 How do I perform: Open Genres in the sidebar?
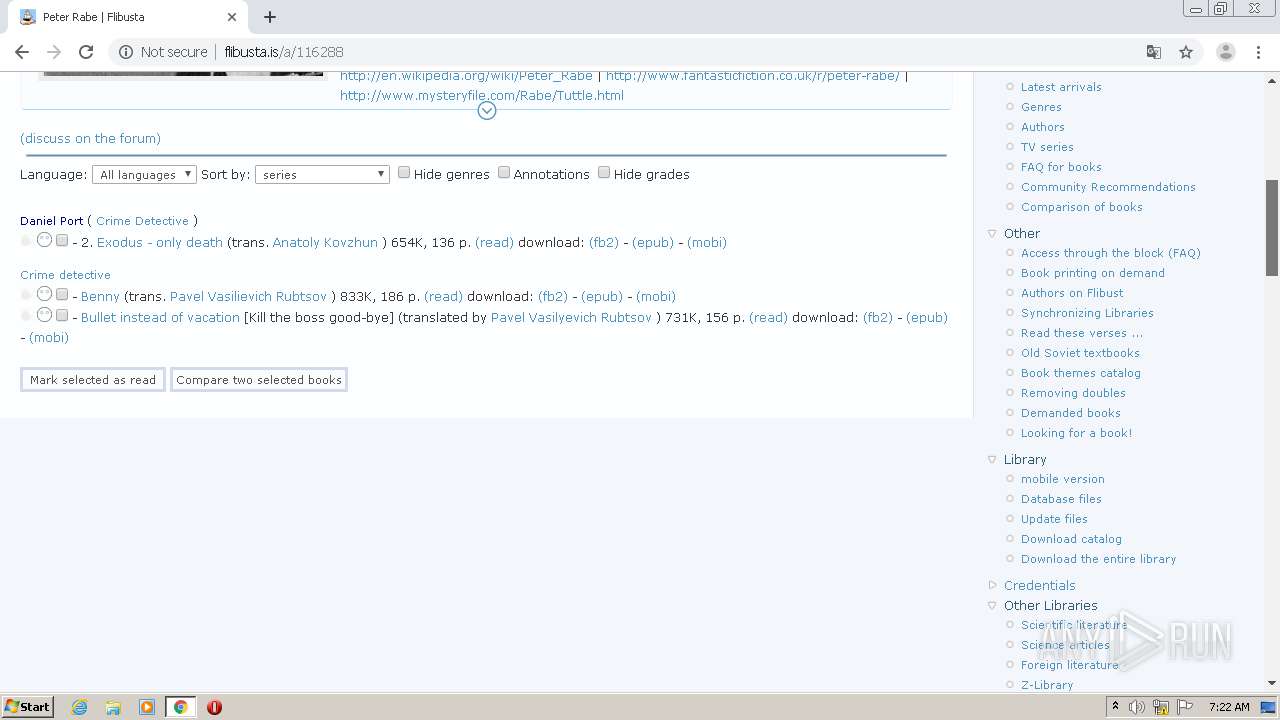[x=1041, y=107]
